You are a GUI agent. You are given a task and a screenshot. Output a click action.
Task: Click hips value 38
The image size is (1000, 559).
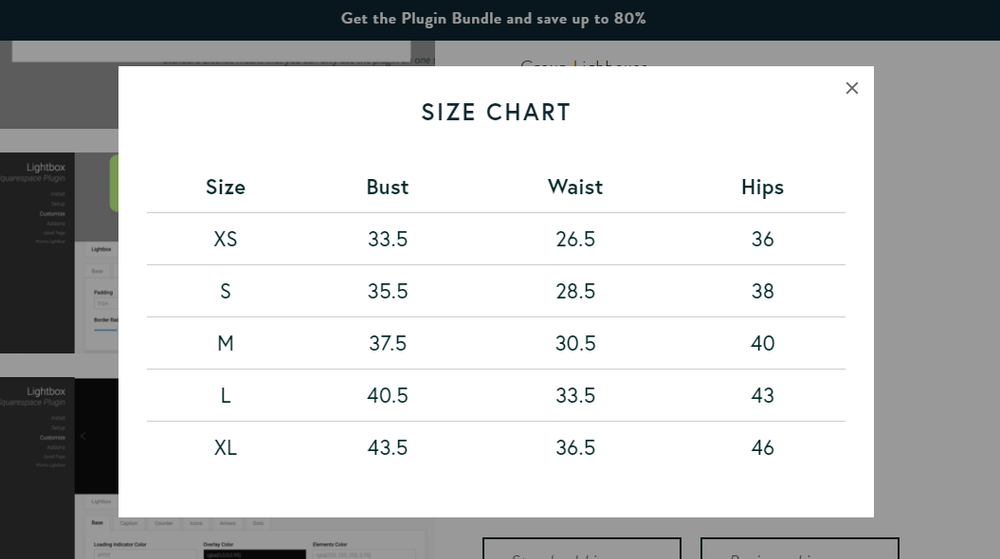pos(762,291)
